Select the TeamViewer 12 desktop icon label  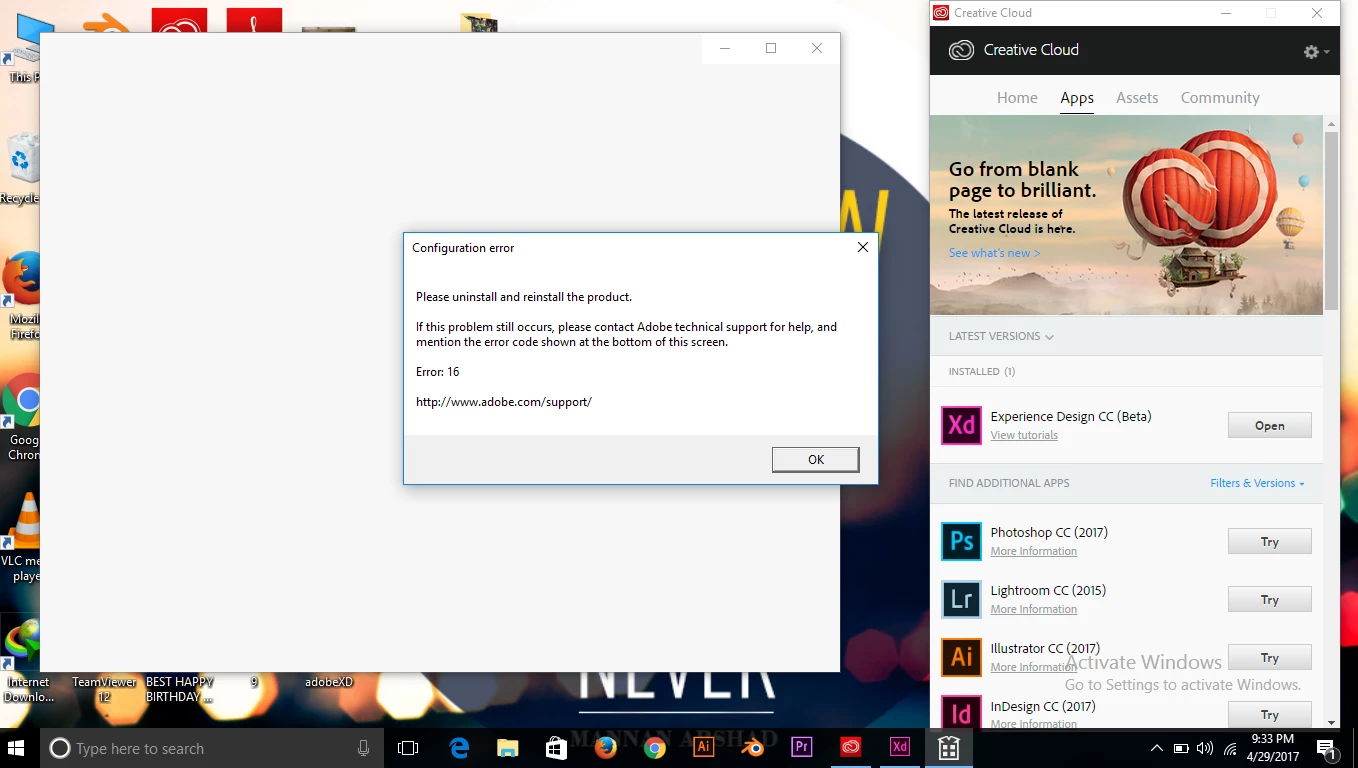click(x=104, y=689)
